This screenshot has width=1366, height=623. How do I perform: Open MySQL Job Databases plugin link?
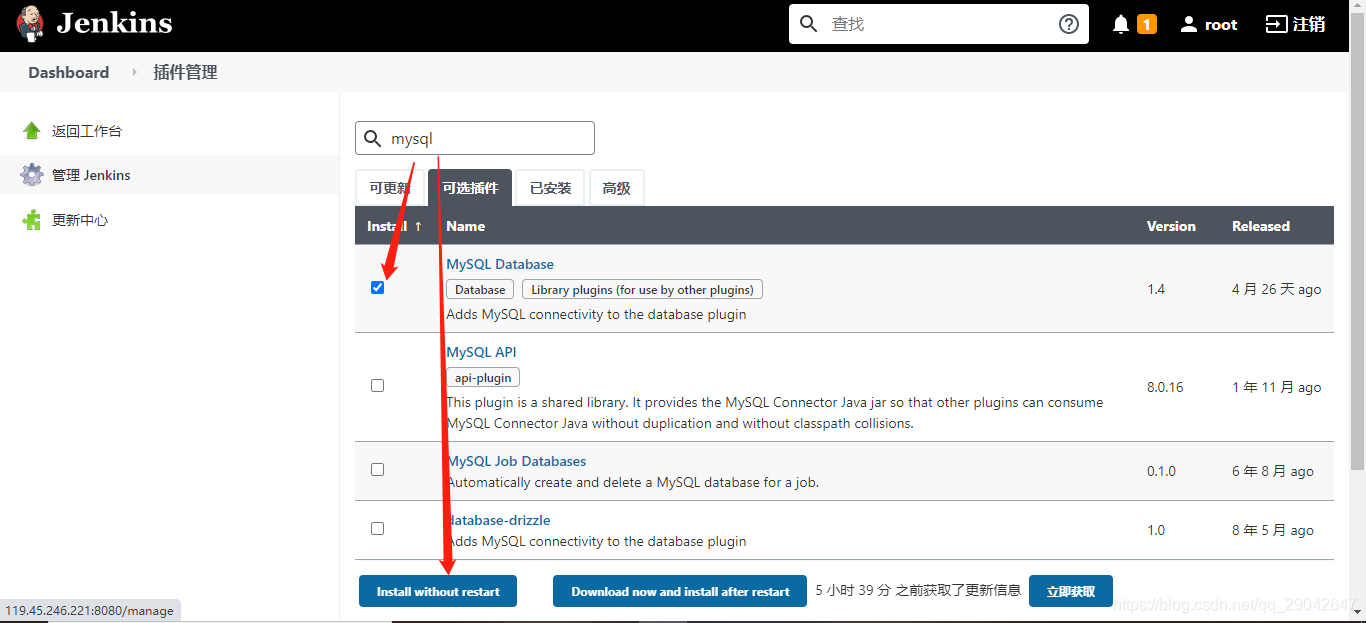point(516,461)
